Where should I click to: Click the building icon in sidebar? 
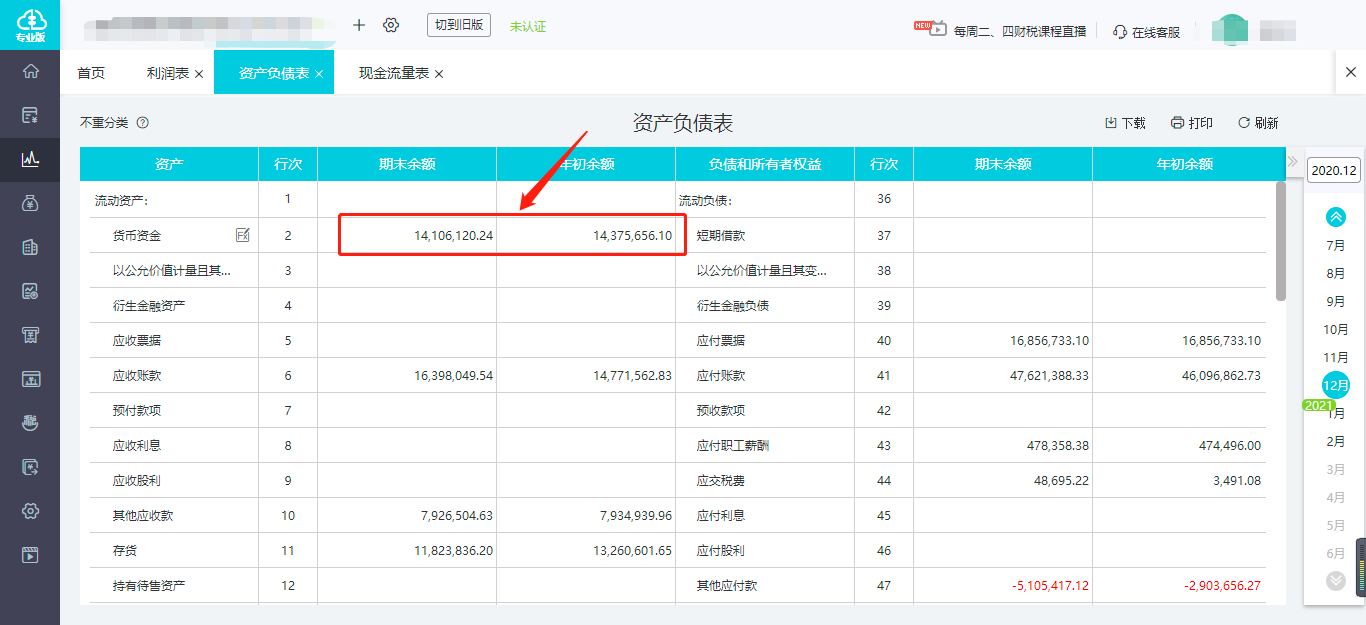click(x=30, y=247)
